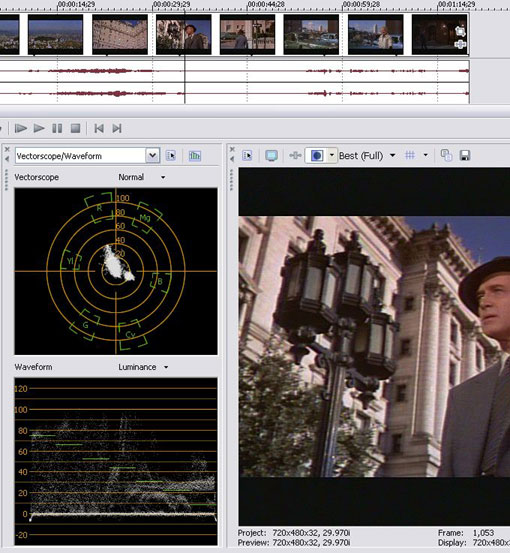The height and width of the screenshot is (553, 510).
Task: Open Vectorscope Normal mode dropdown
Action: [163, 177]
